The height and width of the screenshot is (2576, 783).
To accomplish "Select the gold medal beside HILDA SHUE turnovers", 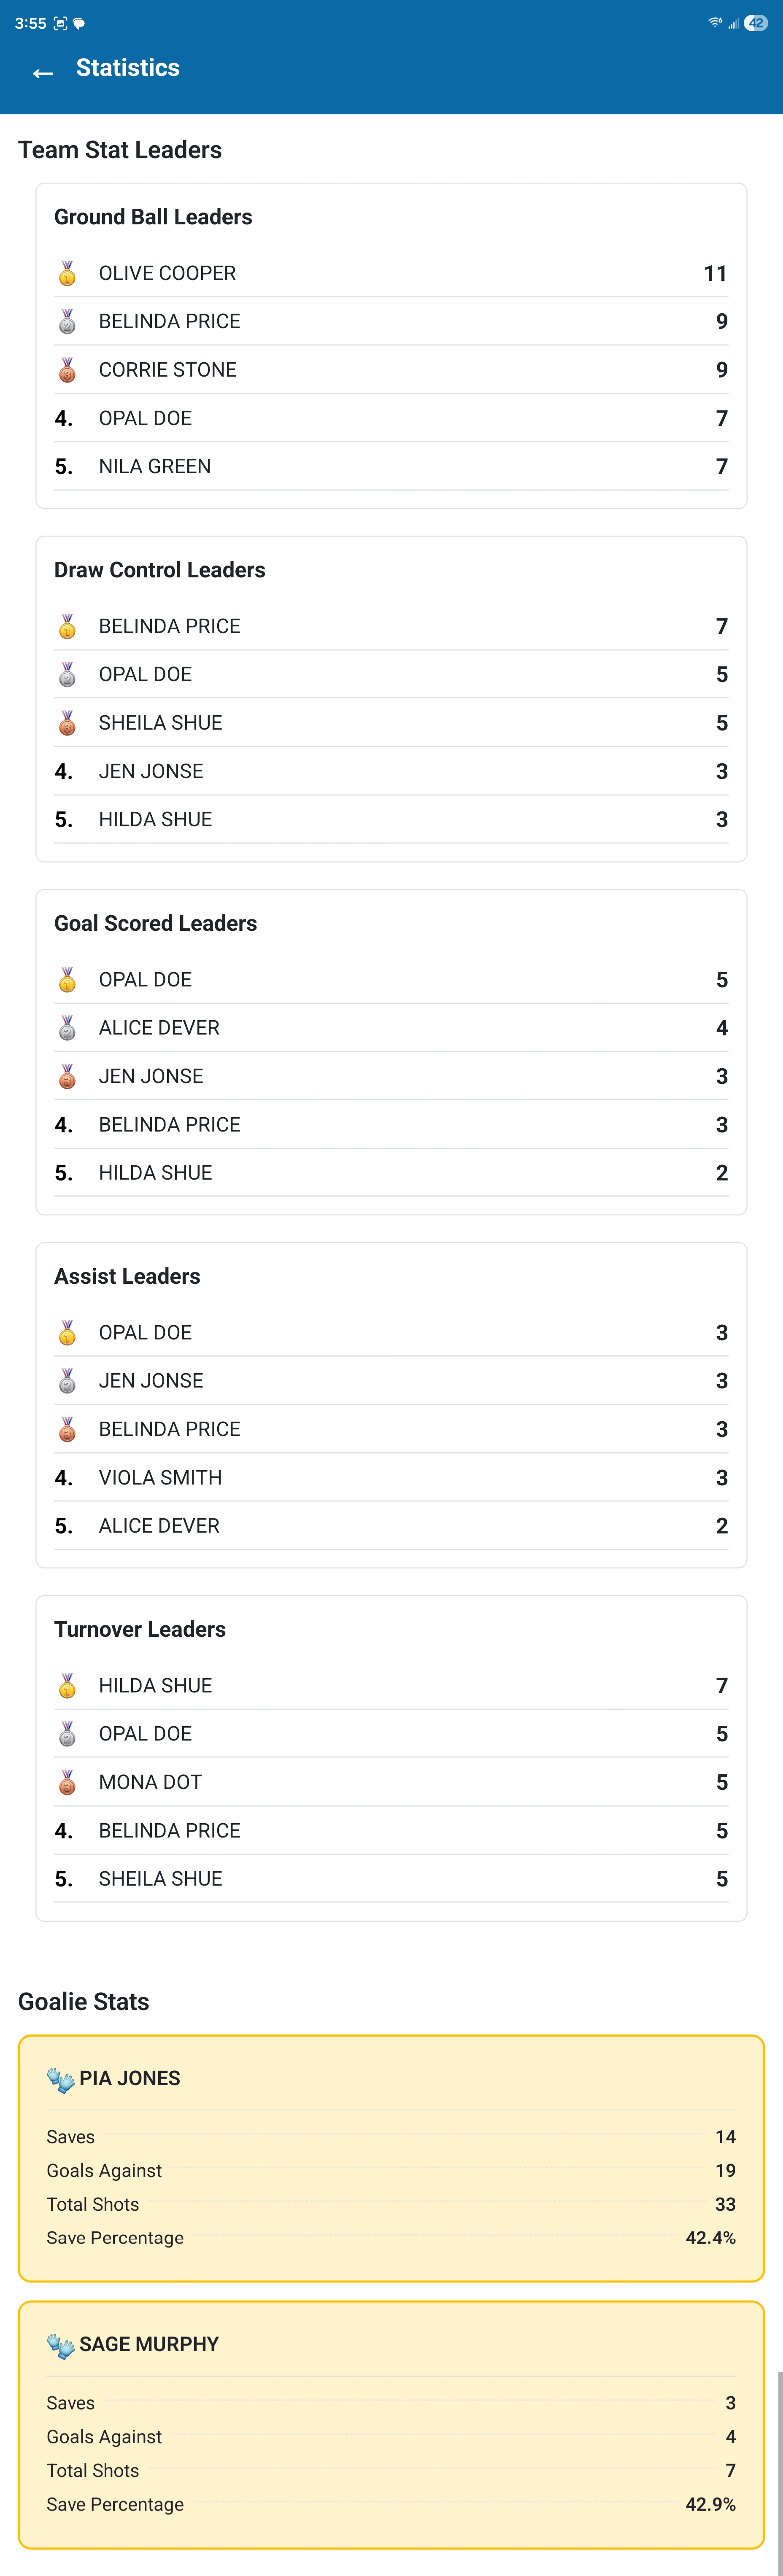I will tap(66, 1685).
